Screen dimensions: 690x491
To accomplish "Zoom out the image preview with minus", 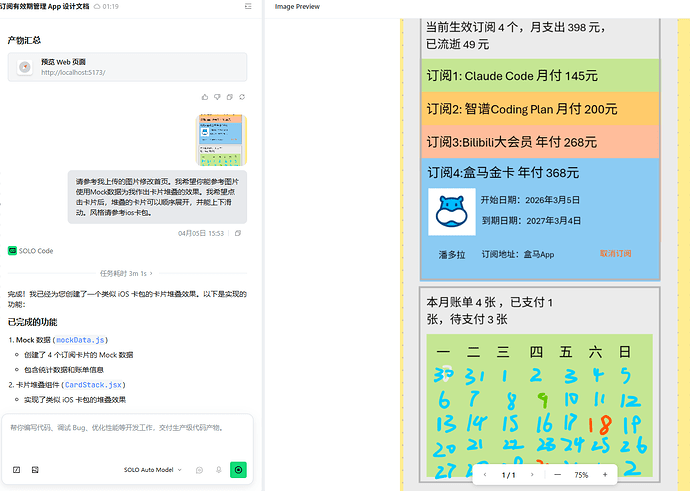I will pyautogui.click(x=558, y=475).
